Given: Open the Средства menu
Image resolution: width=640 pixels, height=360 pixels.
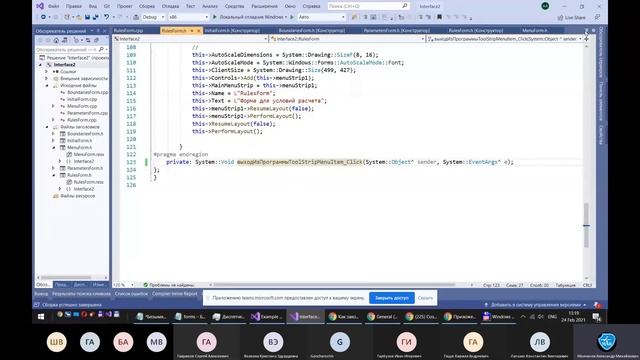Looking at the screenshot, I should tap(234, 6).
